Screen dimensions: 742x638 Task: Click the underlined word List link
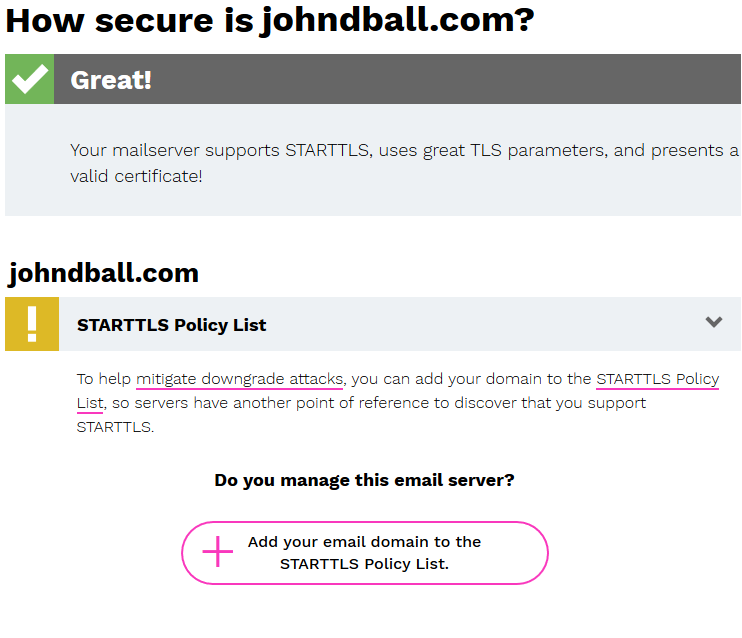tap(89, 403)
